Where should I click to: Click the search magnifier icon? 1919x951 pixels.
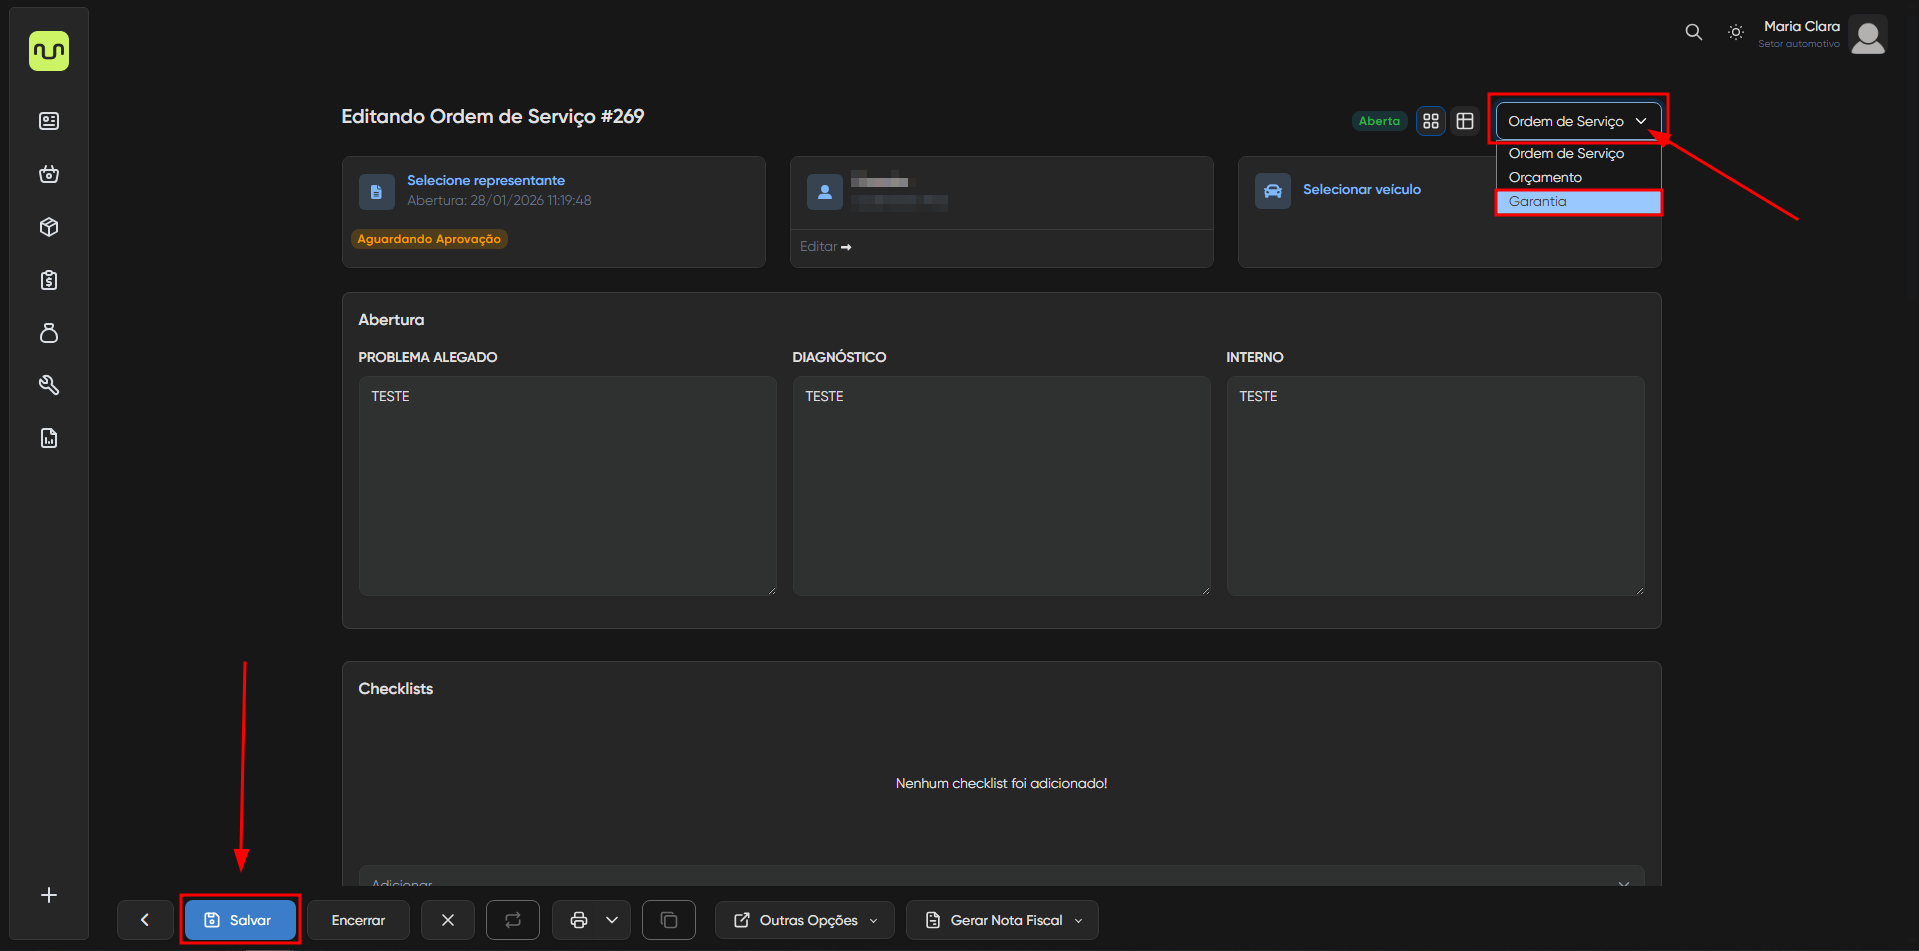(1693, 32)
